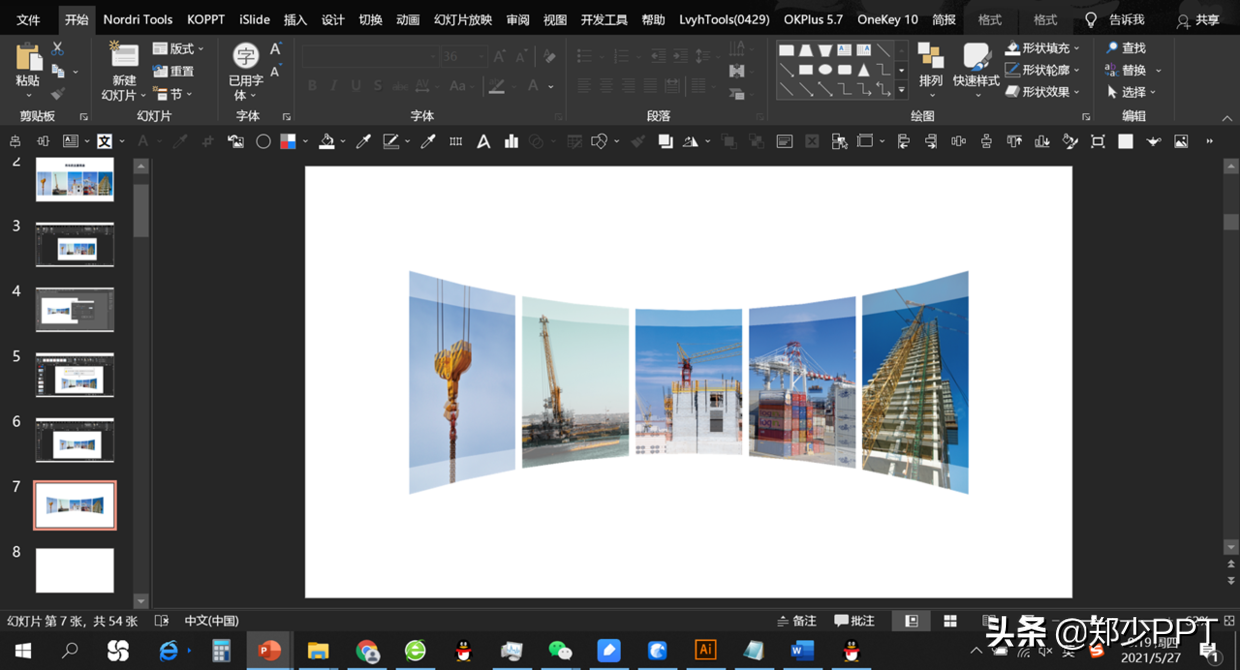
Task: Open the 文件 file menu
Action: [28, 19]
